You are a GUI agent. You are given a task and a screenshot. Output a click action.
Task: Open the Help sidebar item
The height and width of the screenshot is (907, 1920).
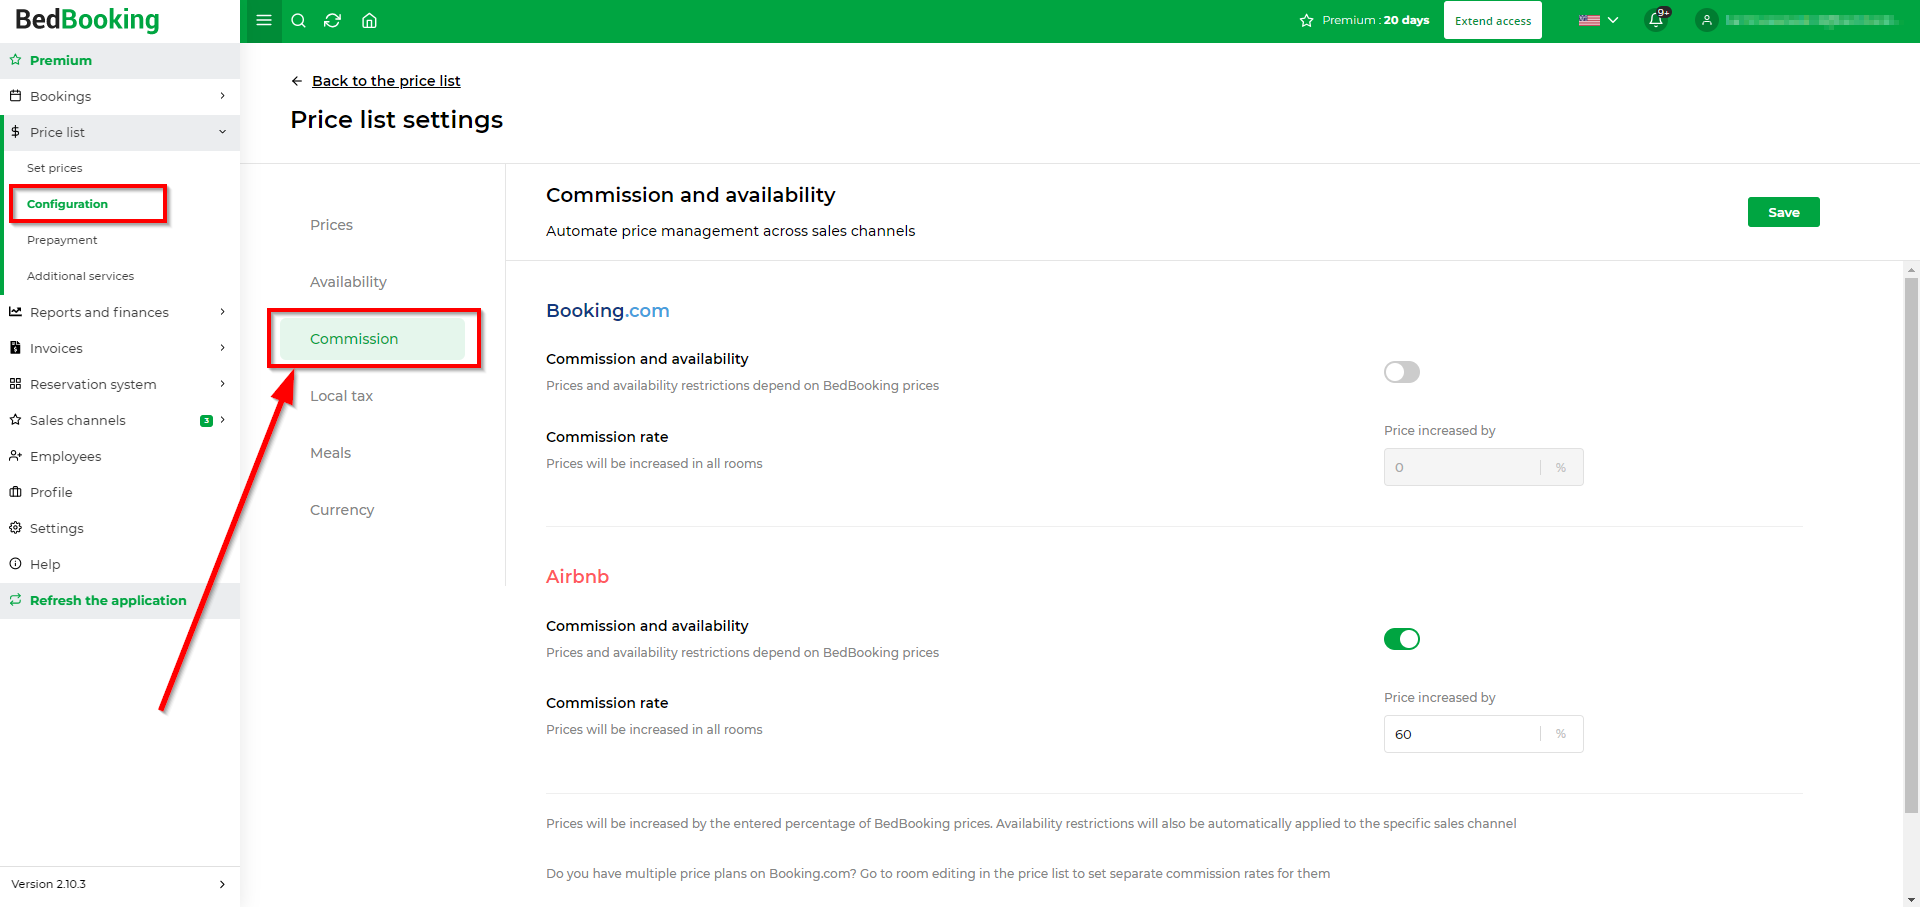(120, 564)
